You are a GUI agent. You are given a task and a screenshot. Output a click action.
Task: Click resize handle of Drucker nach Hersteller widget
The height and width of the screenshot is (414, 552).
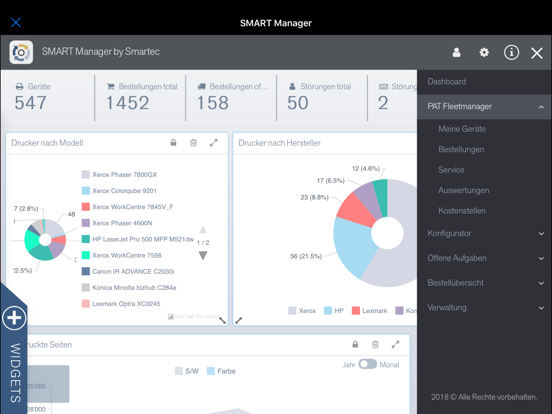(x=239, y=320)
